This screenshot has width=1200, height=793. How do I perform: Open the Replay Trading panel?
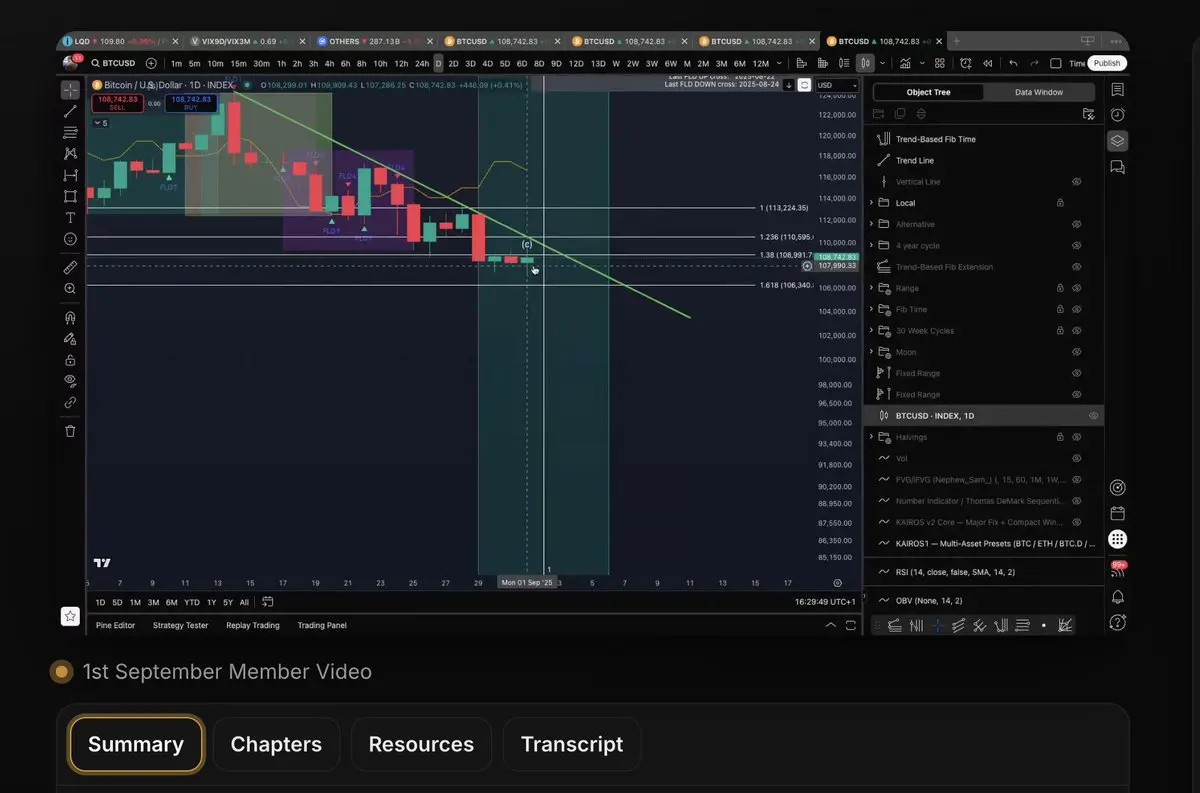pyautogui.click(x=253, y=625)
